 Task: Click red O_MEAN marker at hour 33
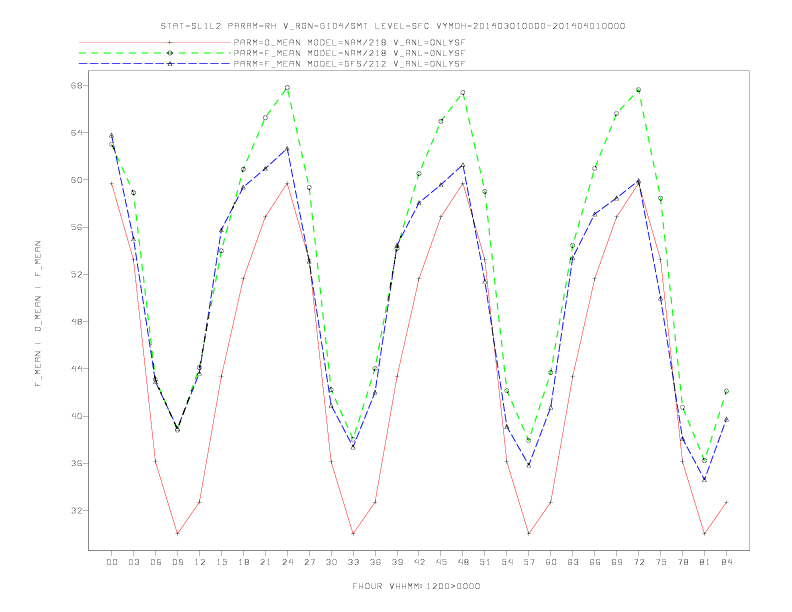click(353, 533)
